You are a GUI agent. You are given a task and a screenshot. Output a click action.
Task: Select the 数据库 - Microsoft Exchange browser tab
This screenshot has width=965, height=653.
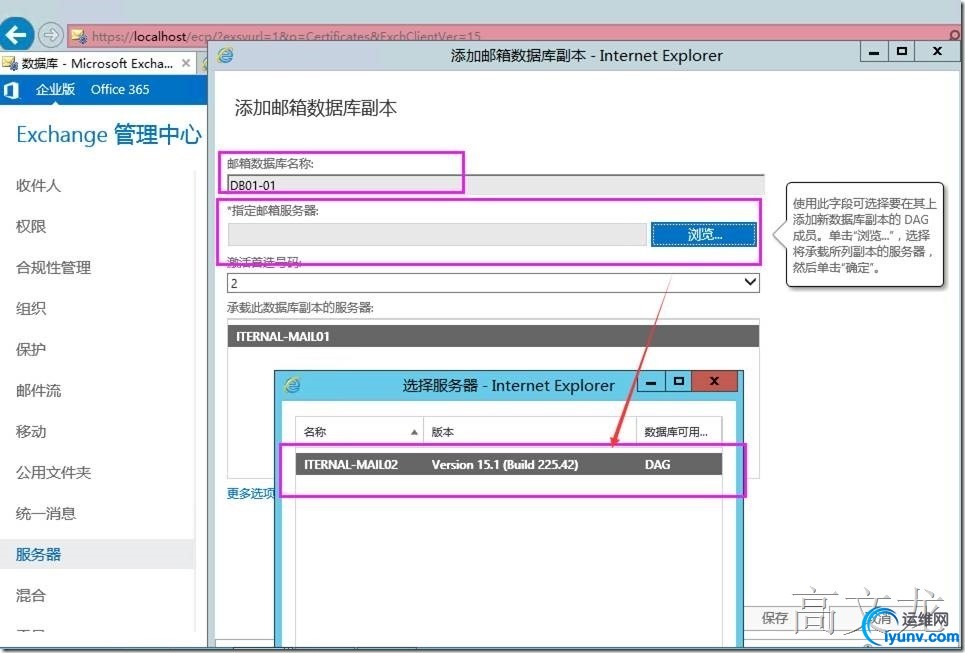[98, 63]
